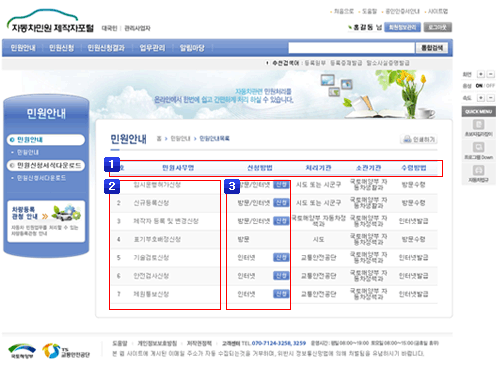The height and width of the screenshot is (370, 500).
Task: Click the 자동차민원 제작자포털 site logo
Action: click(x=50, y=22)
